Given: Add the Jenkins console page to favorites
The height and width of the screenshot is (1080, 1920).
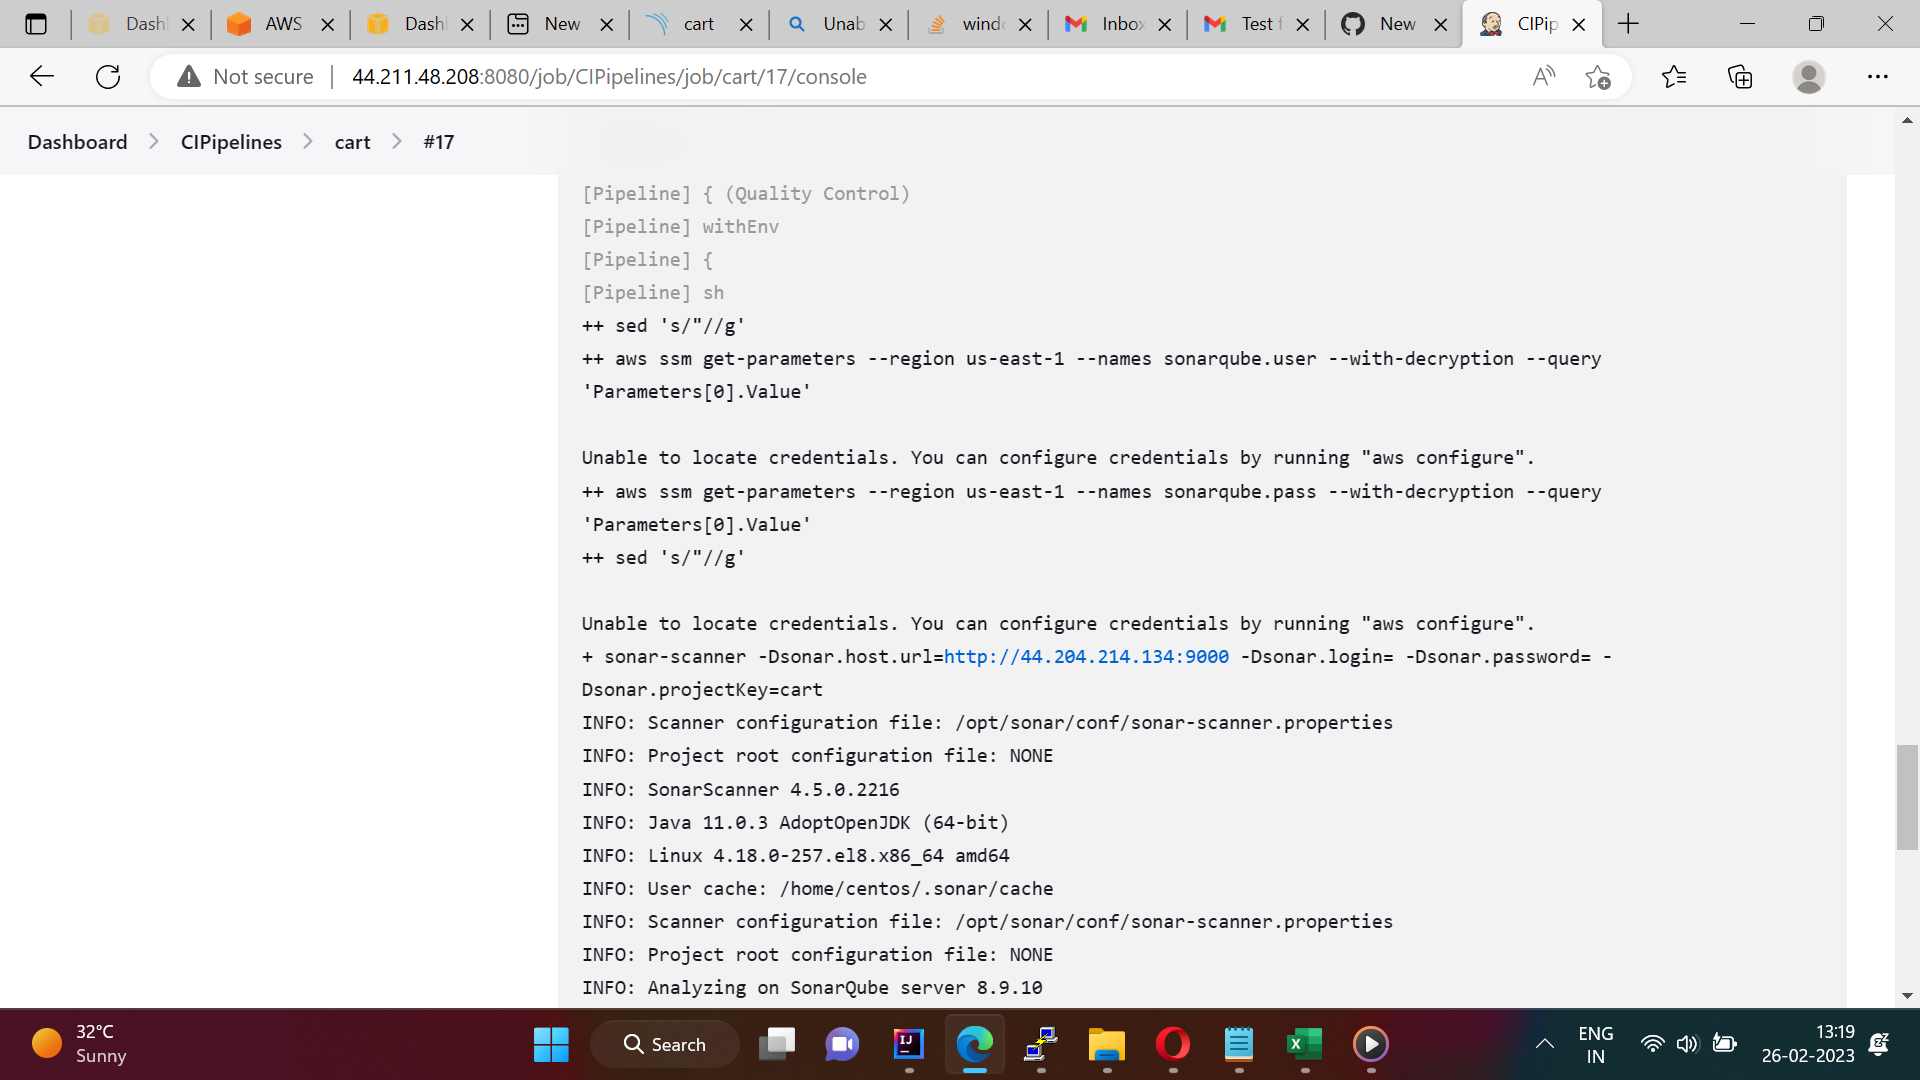Looking at the screenshot, I should pyautogui.click(x=1597, y=76).
